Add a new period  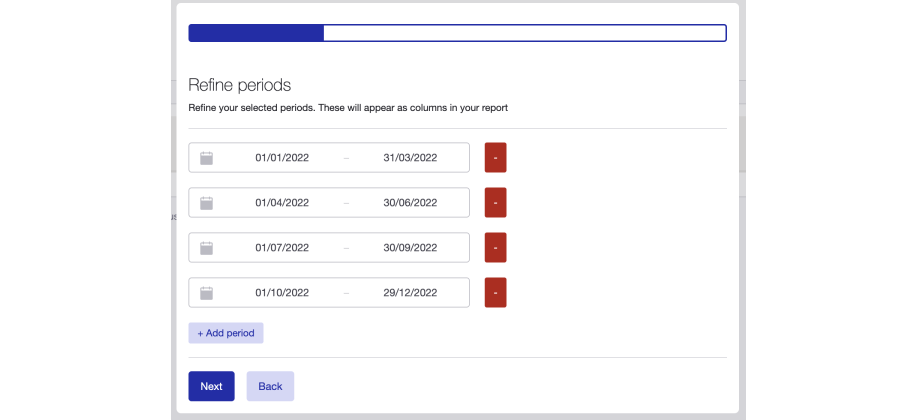point(226,333)
